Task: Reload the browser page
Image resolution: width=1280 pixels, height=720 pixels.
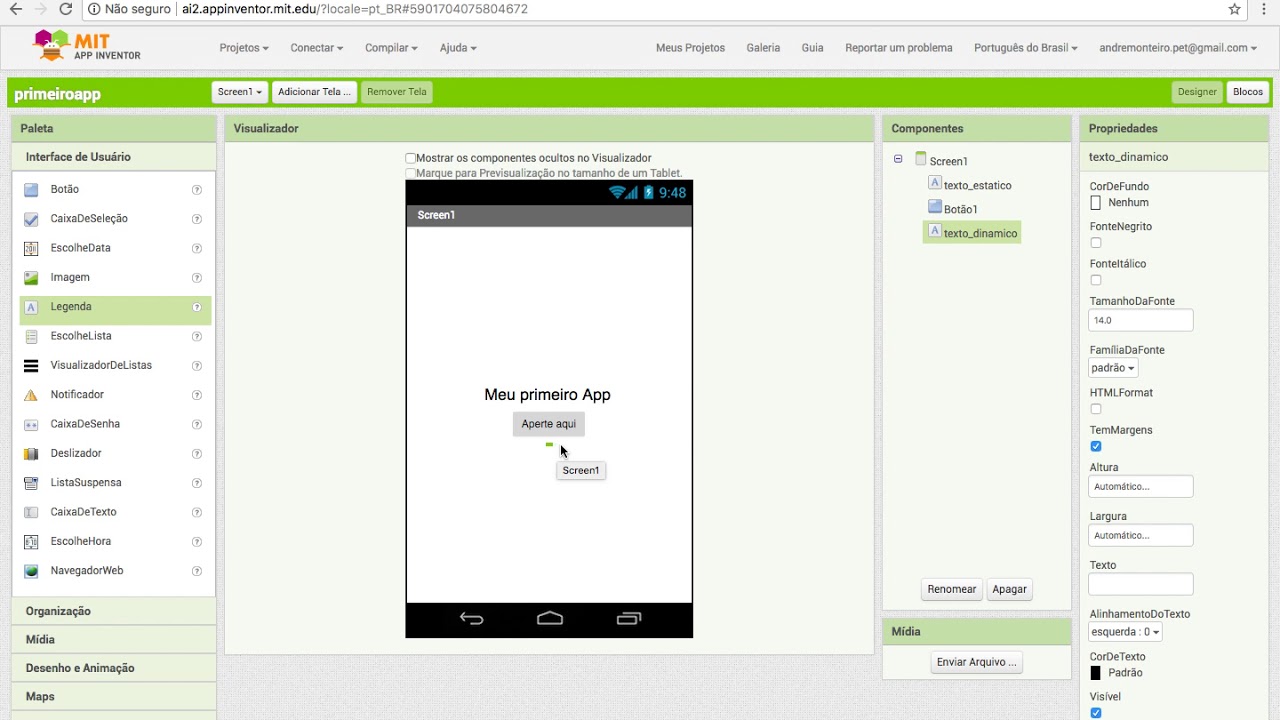Action: pos(66,9)
